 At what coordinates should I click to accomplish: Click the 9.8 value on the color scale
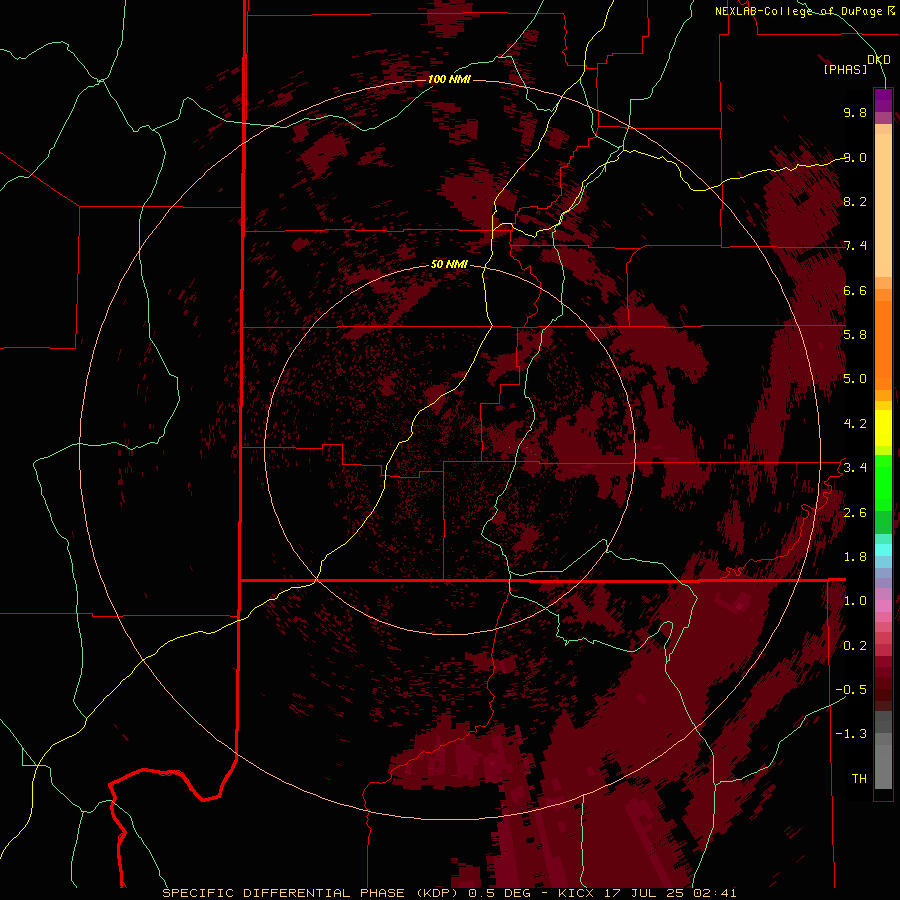click(x=855, y=112)
